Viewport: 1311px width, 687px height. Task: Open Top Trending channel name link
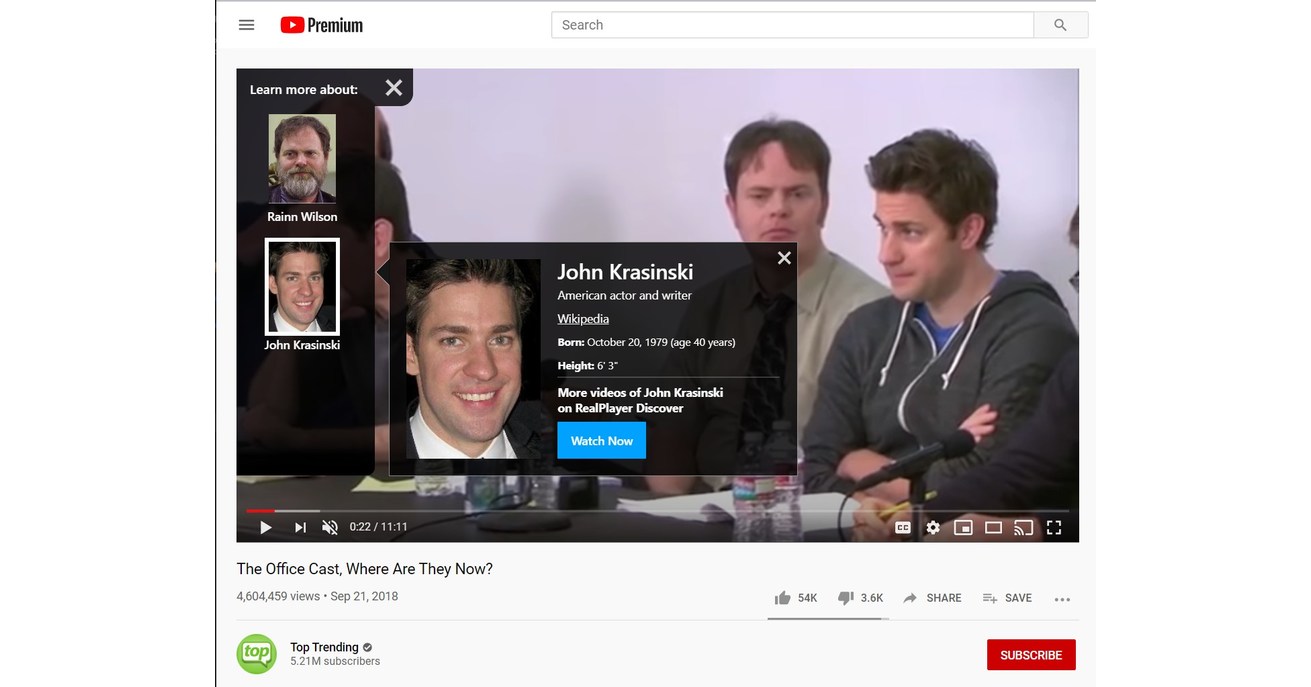324,647
